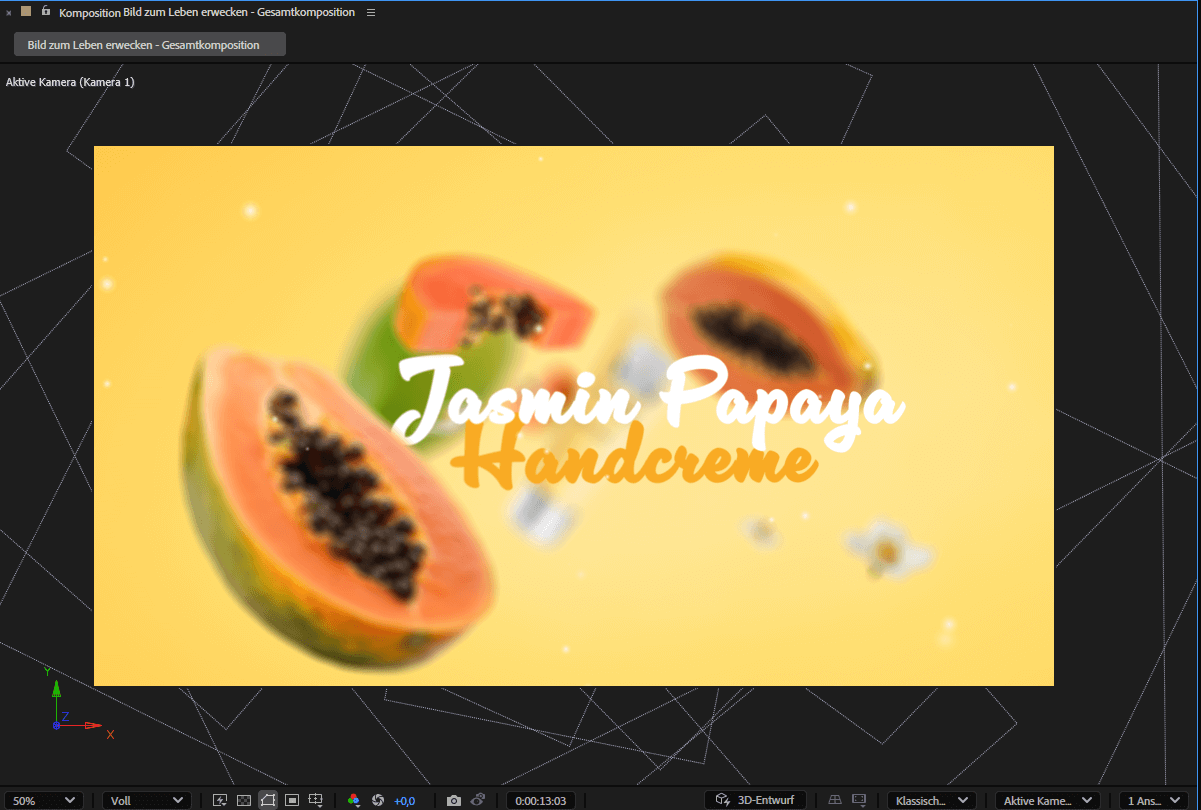Select the Gesamtkomposition breadcrumb tab

(x=150, y=45)
